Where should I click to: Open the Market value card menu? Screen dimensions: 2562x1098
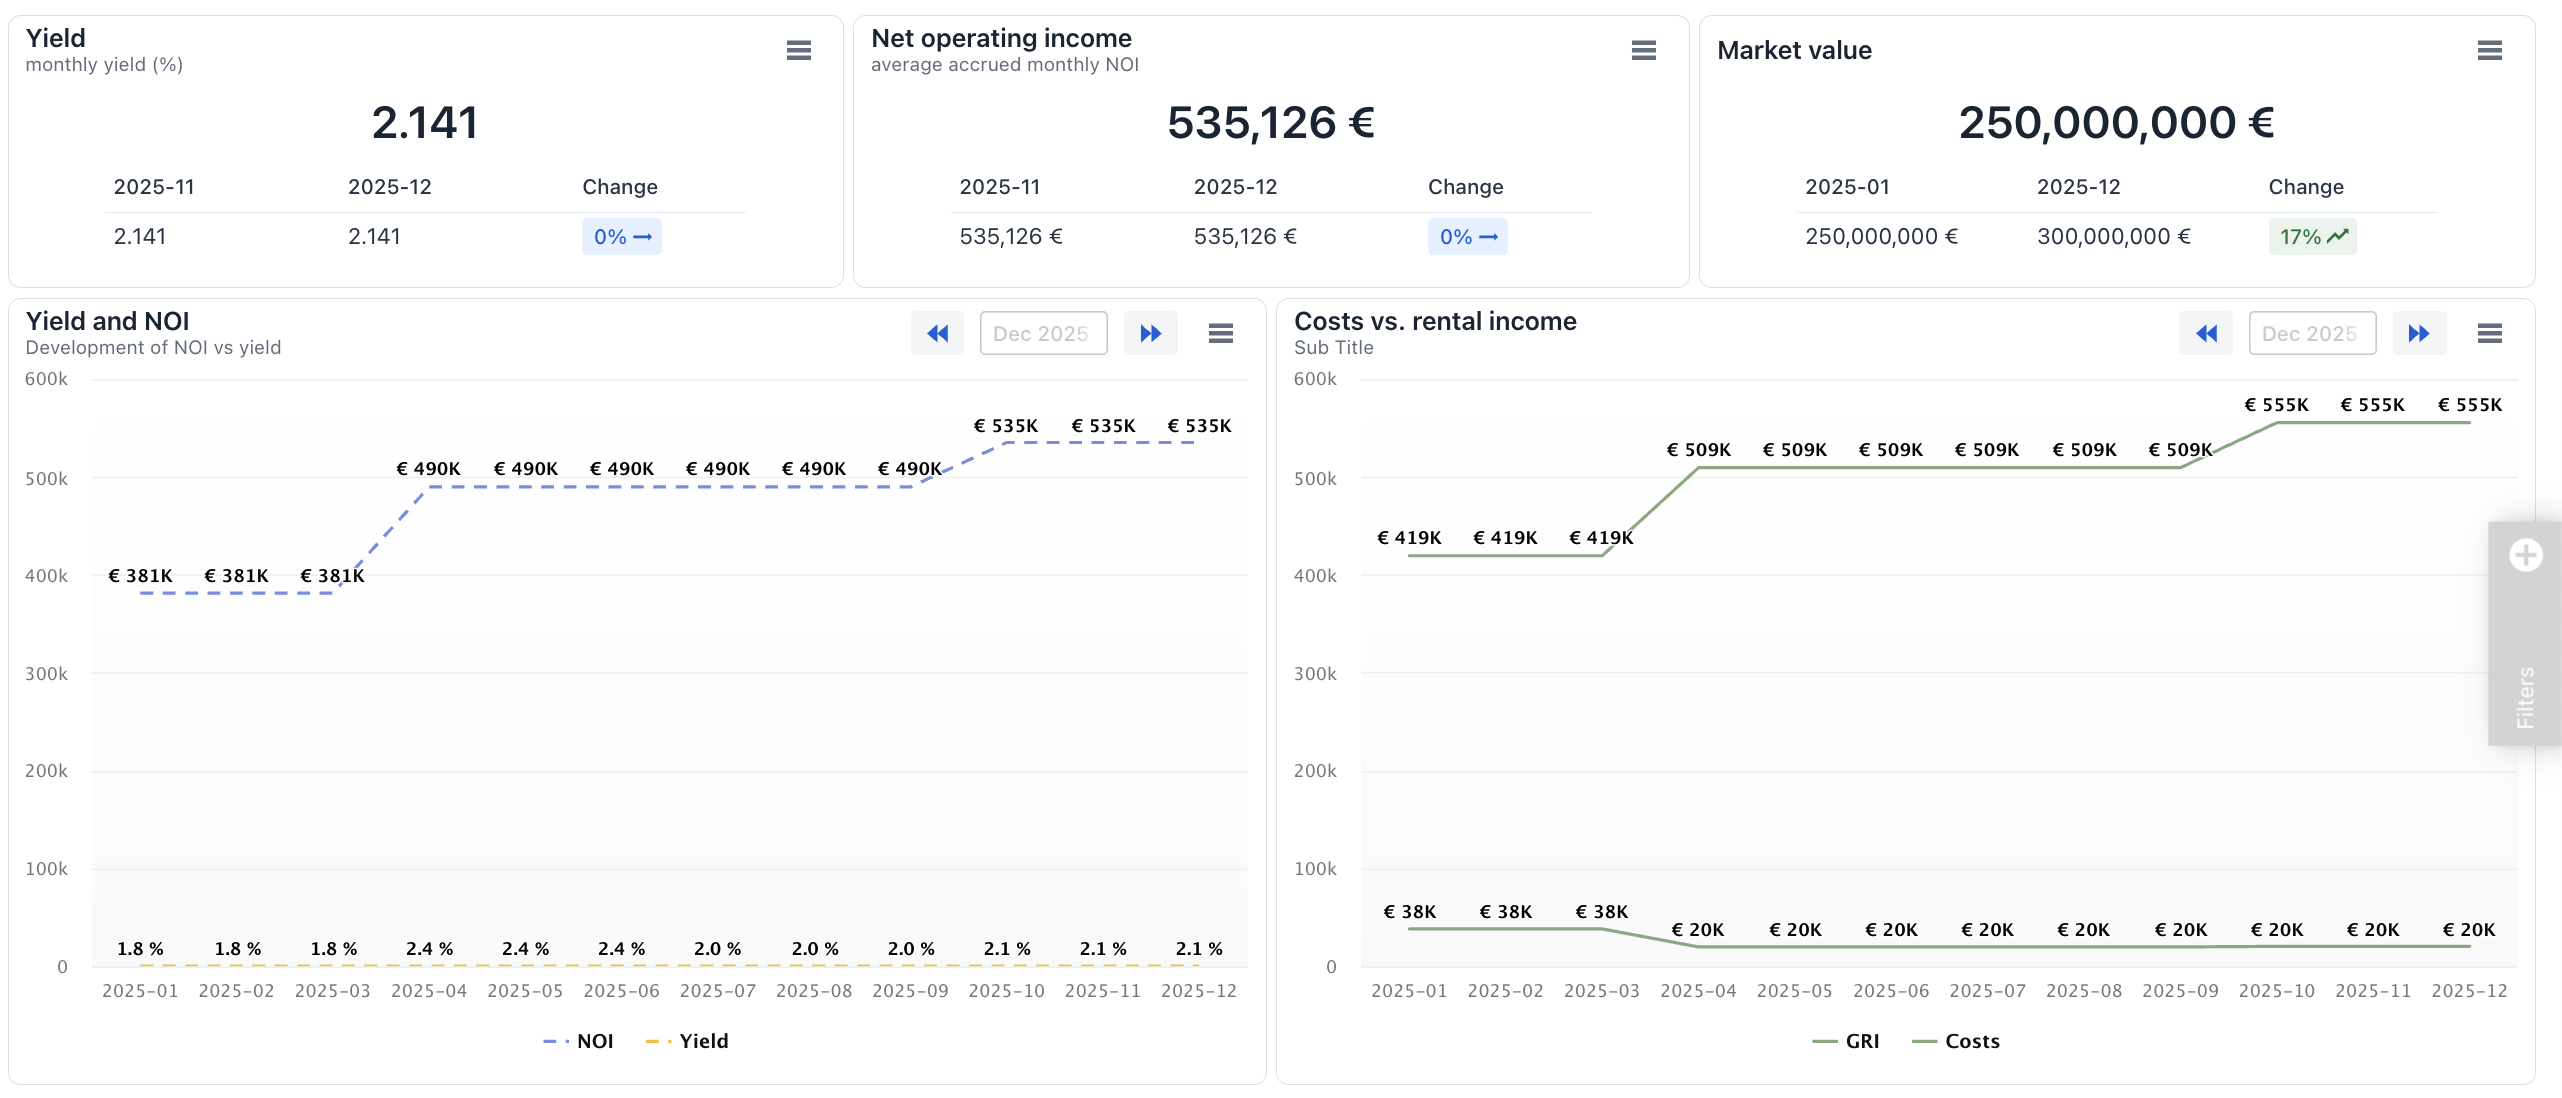click(x=2489, y=50)
